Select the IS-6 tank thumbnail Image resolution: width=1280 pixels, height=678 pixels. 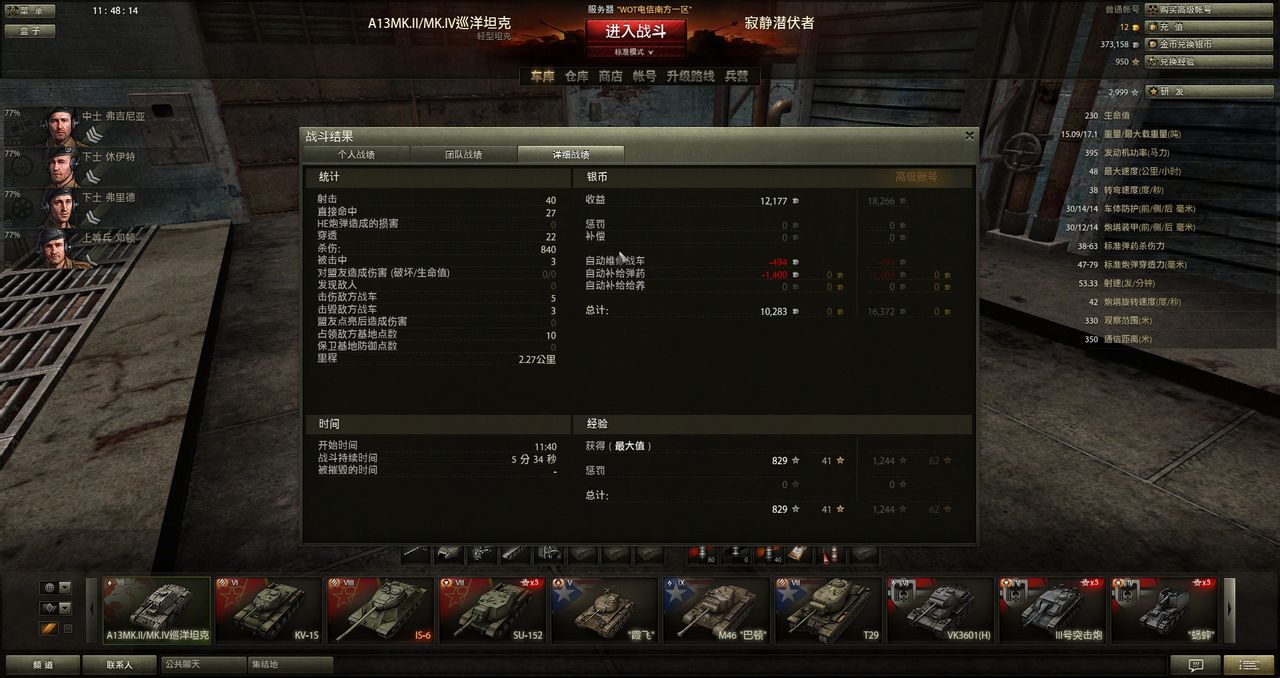pos(379,610)
